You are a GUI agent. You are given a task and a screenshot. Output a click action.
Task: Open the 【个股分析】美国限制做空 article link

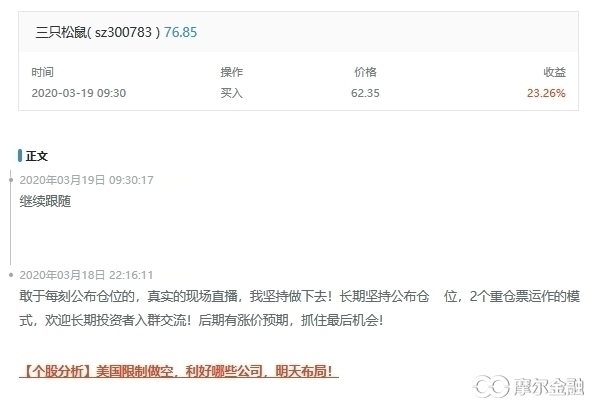click(x=179, y=371)
